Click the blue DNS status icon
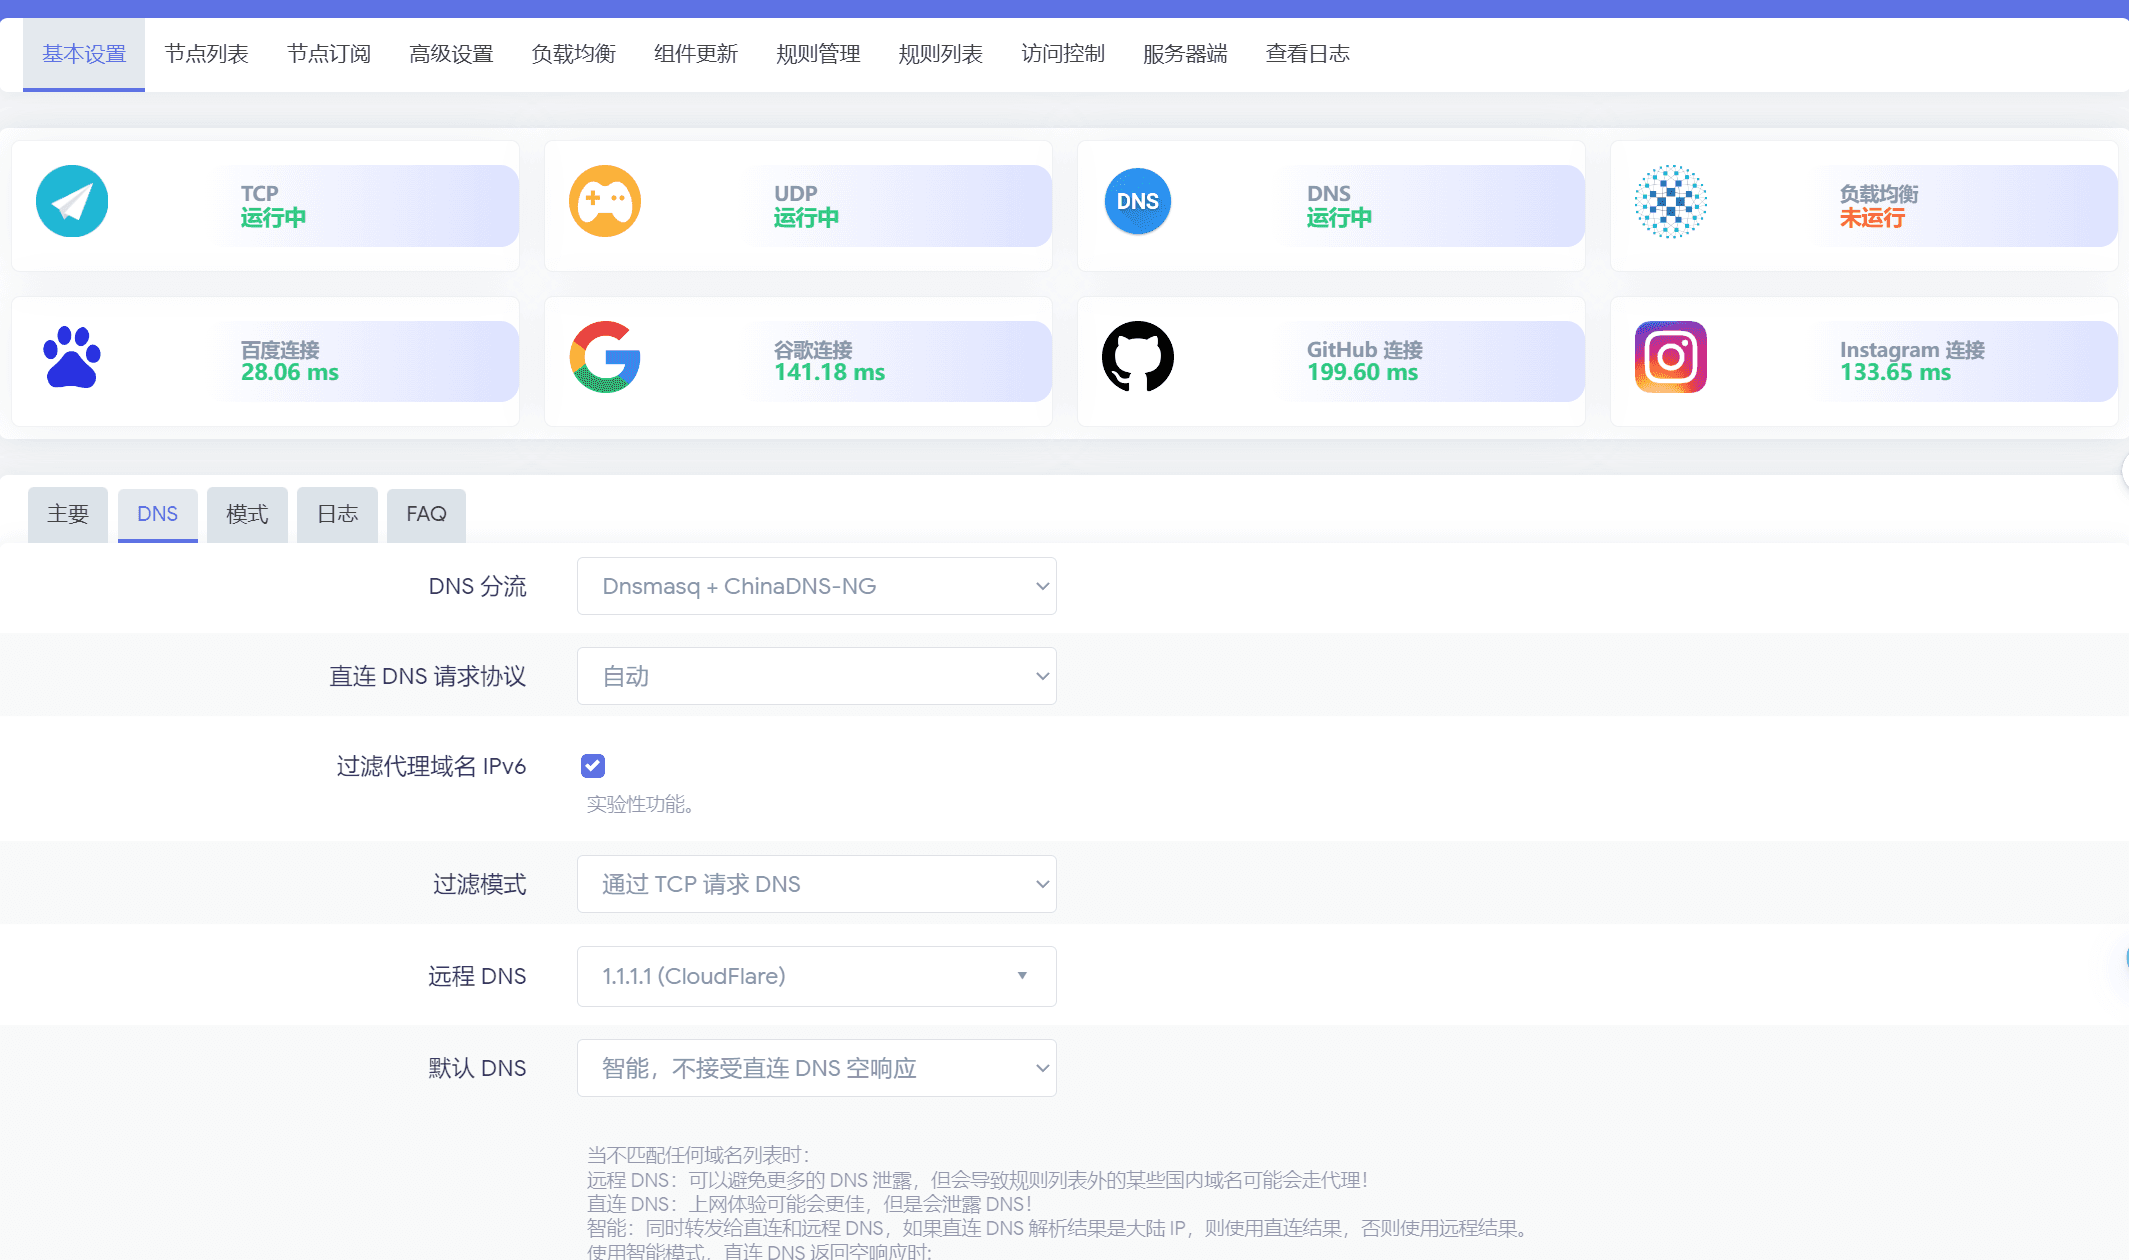 click(x=1138, y=201)
